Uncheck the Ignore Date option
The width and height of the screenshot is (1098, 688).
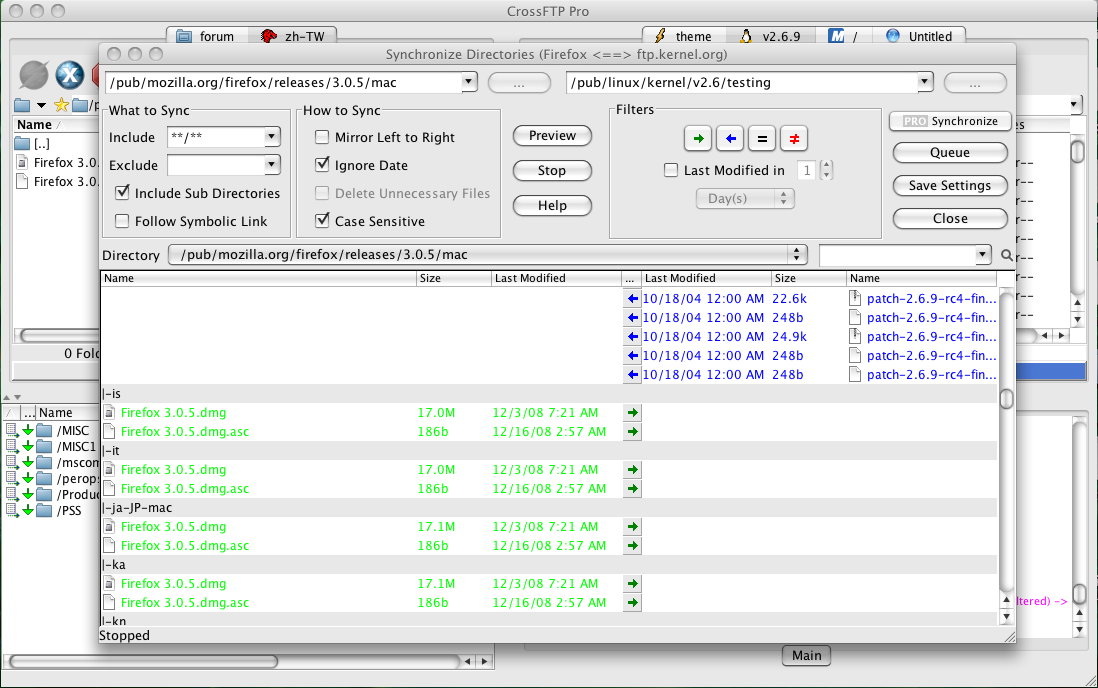click(x=322, y=165)
